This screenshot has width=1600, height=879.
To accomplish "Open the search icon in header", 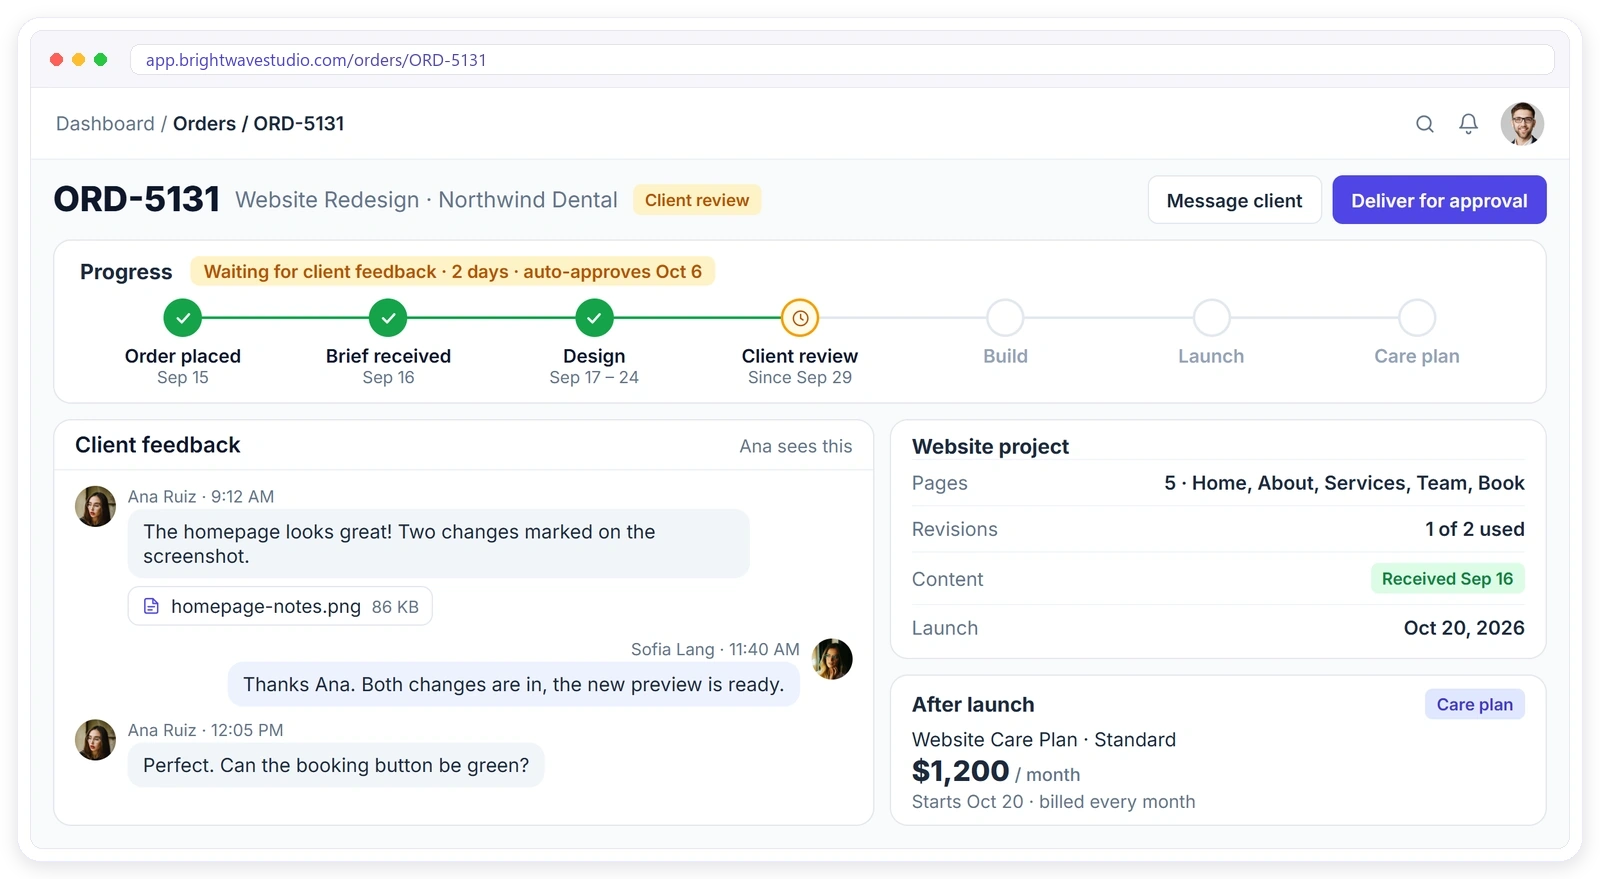I will click(1425, 124).
